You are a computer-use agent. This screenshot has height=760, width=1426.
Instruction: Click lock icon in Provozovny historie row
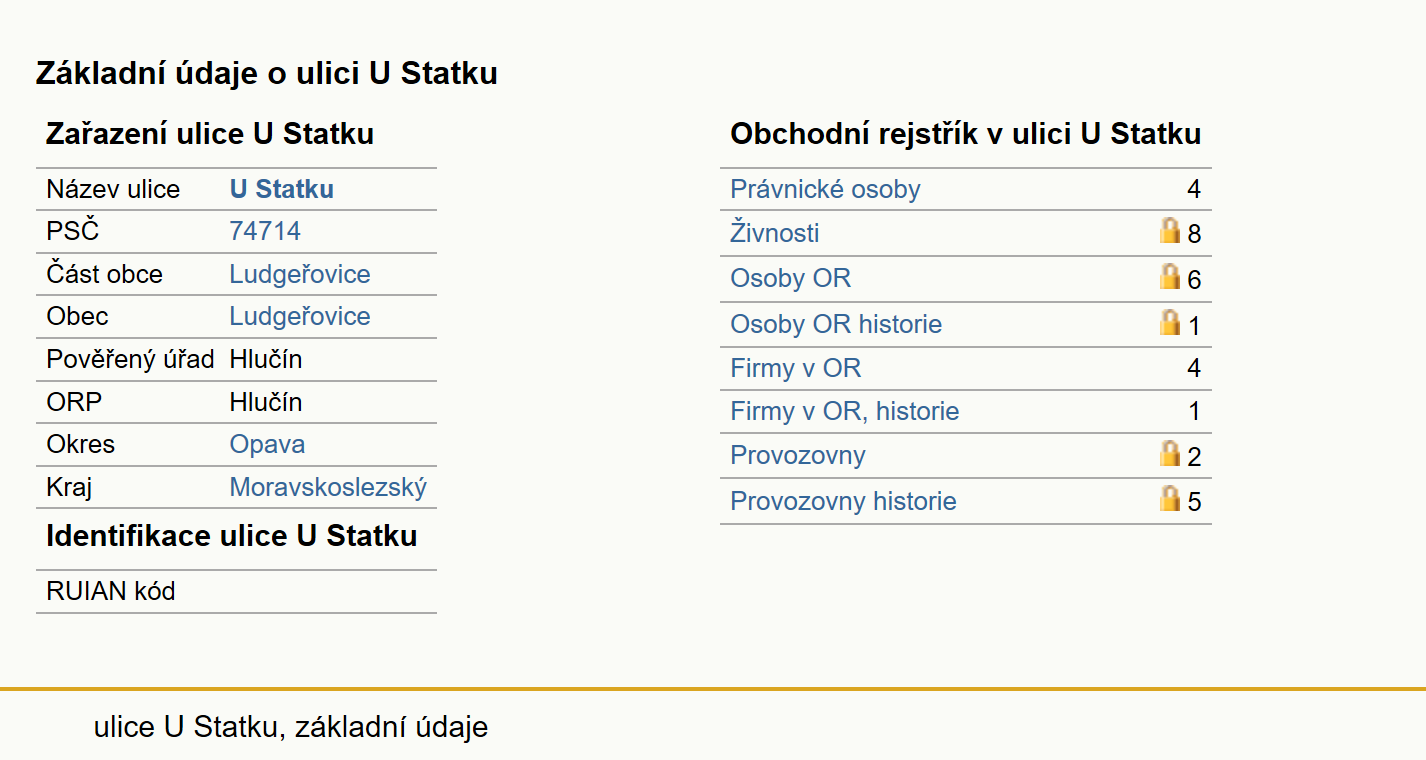(x=1170, y=499)
